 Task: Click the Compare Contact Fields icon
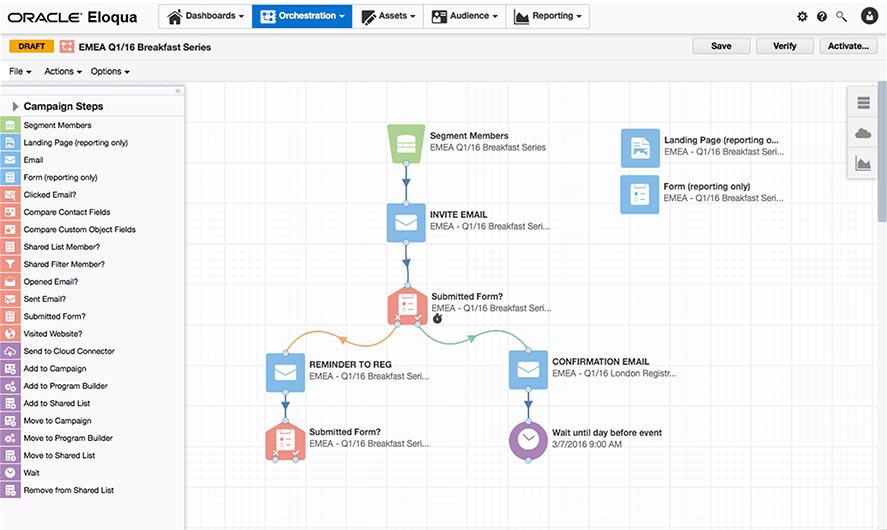click(x=10, y=212)
